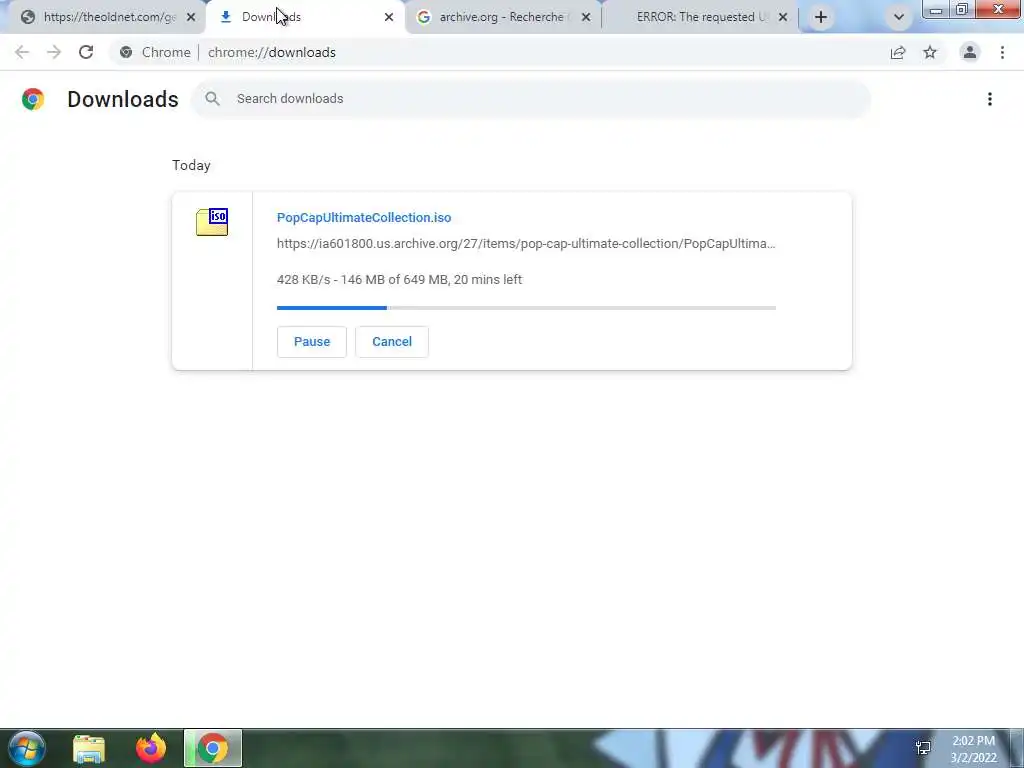Switch to archive.org Recherche tab
This screenshot has height=768, width=1024.
[x=503, y=17]
